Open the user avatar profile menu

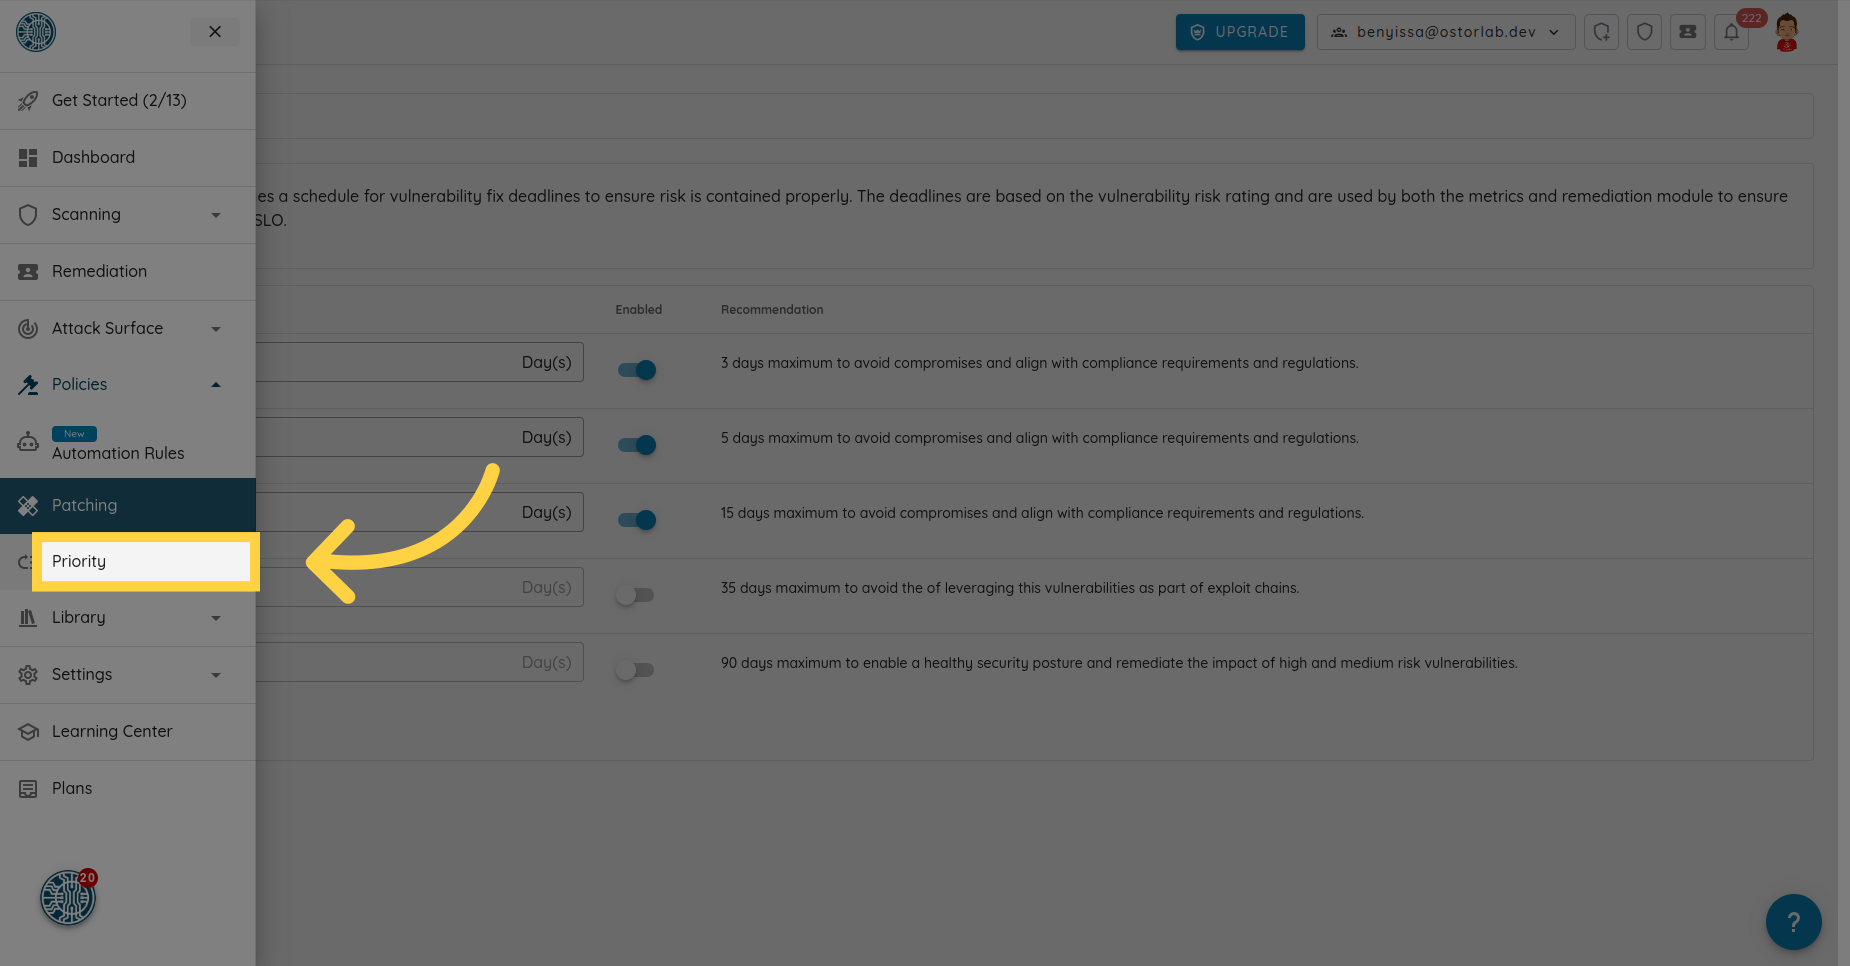[1787, 32]
